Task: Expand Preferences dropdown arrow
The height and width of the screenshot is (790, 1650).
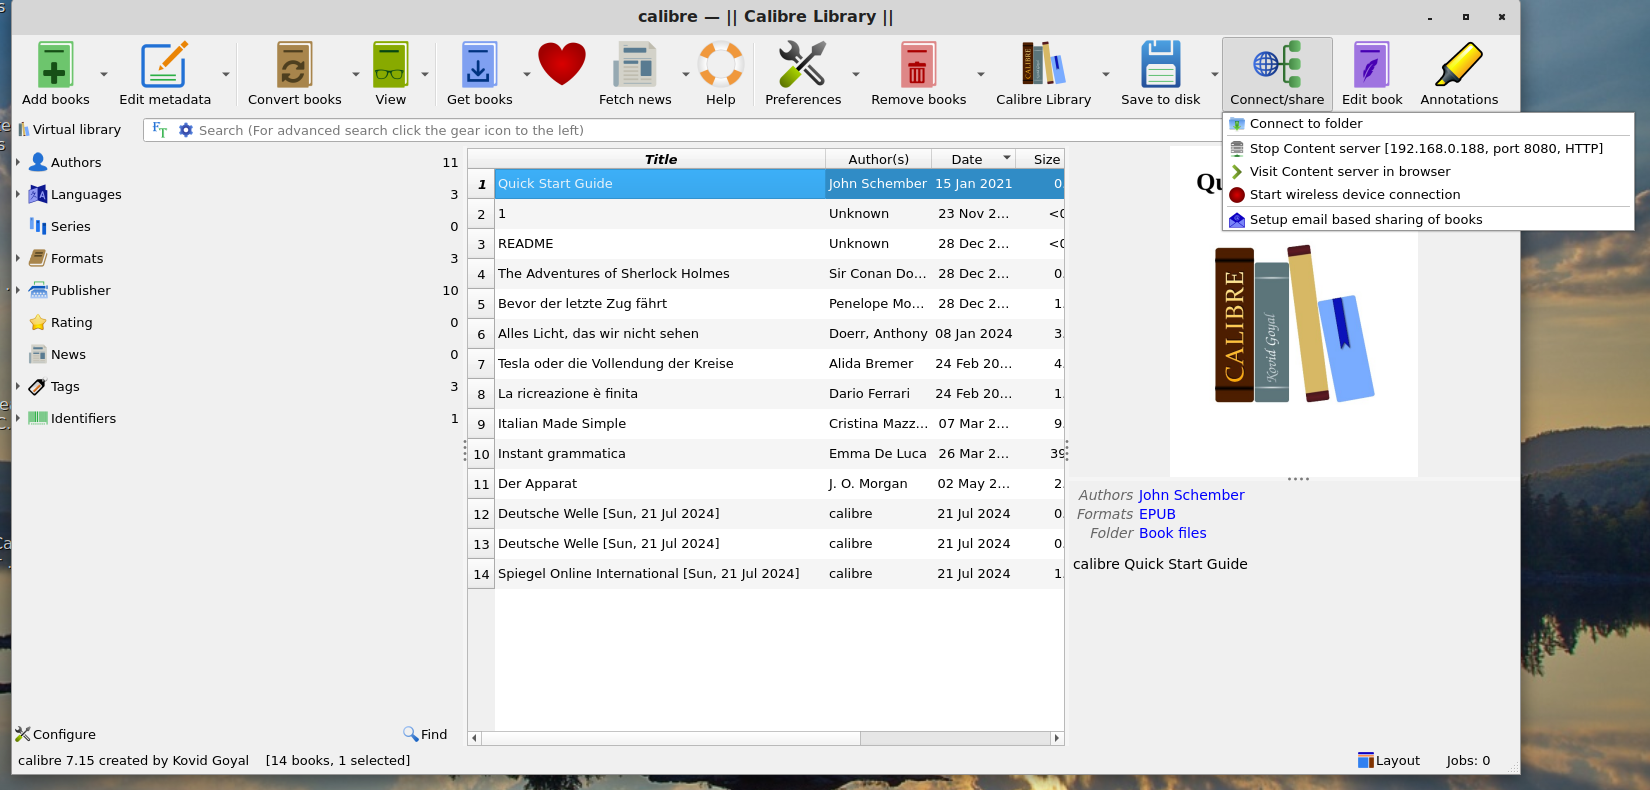Action: [x=856, y=74]
